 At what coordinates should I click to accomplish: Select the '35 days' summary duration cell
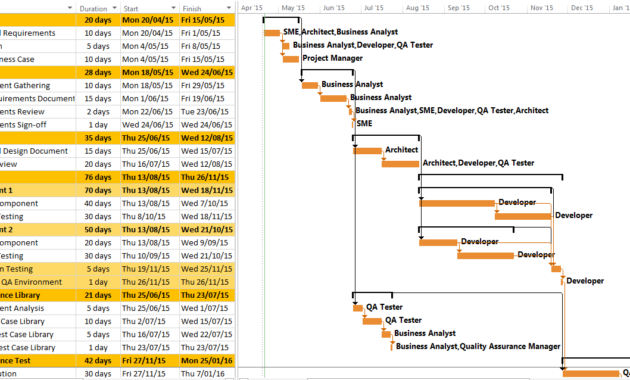98,138
